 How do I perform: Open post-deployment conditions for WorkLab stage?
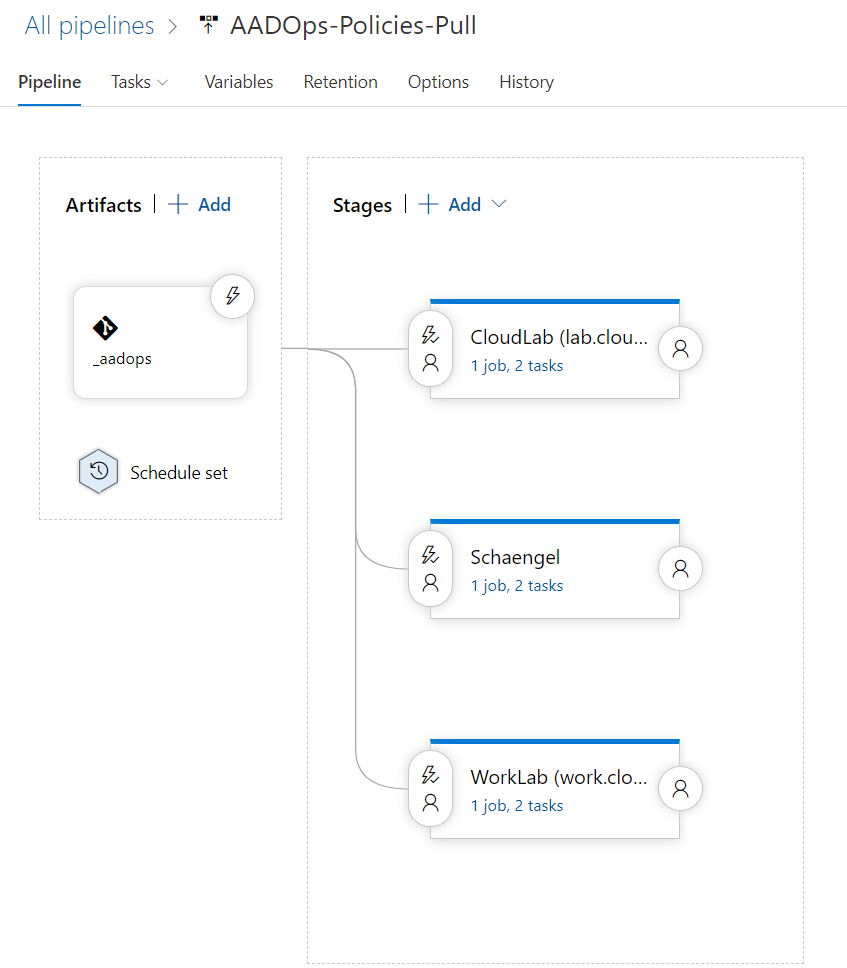(x=680, y=788)
